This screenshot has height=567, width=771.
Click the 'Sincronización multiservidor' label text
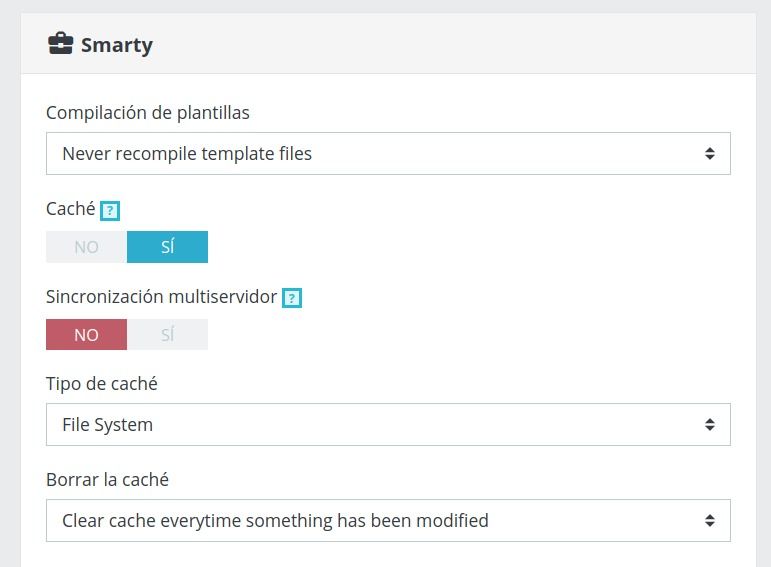[161, 297]
